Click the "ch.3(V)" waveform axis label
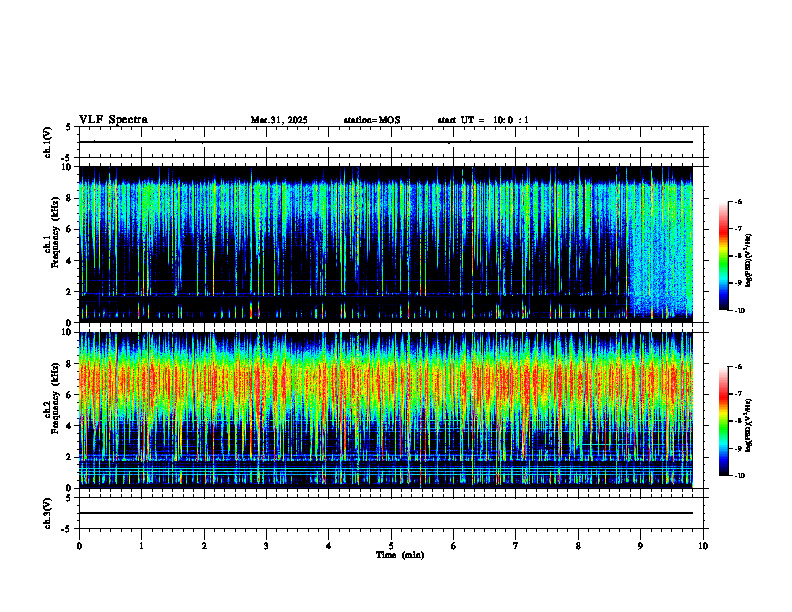 point(47,513)
